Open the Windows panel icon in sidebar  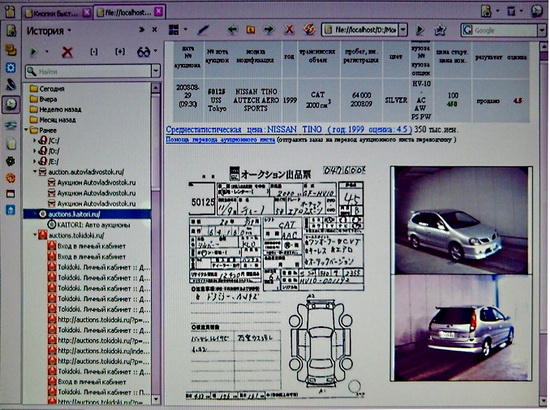[x=11, y=194]
